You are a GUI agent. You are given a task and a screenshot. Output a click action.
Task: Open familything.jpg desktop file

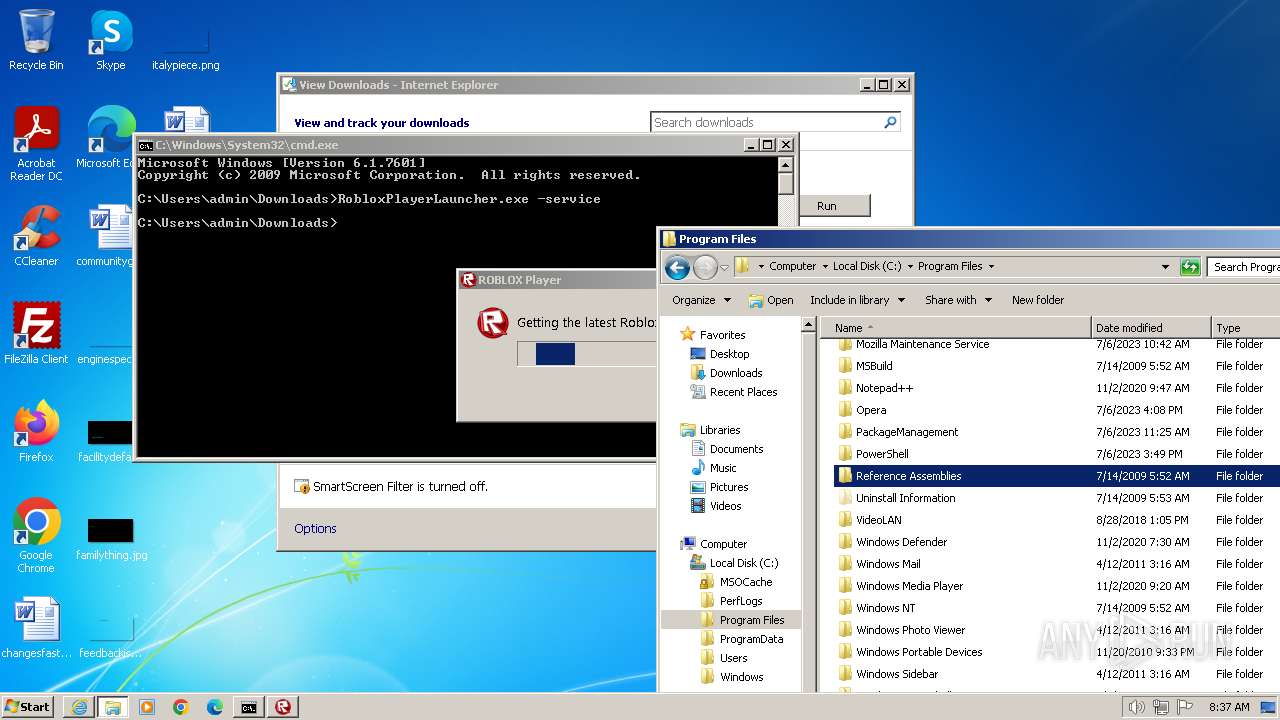(x=111, y=538)
